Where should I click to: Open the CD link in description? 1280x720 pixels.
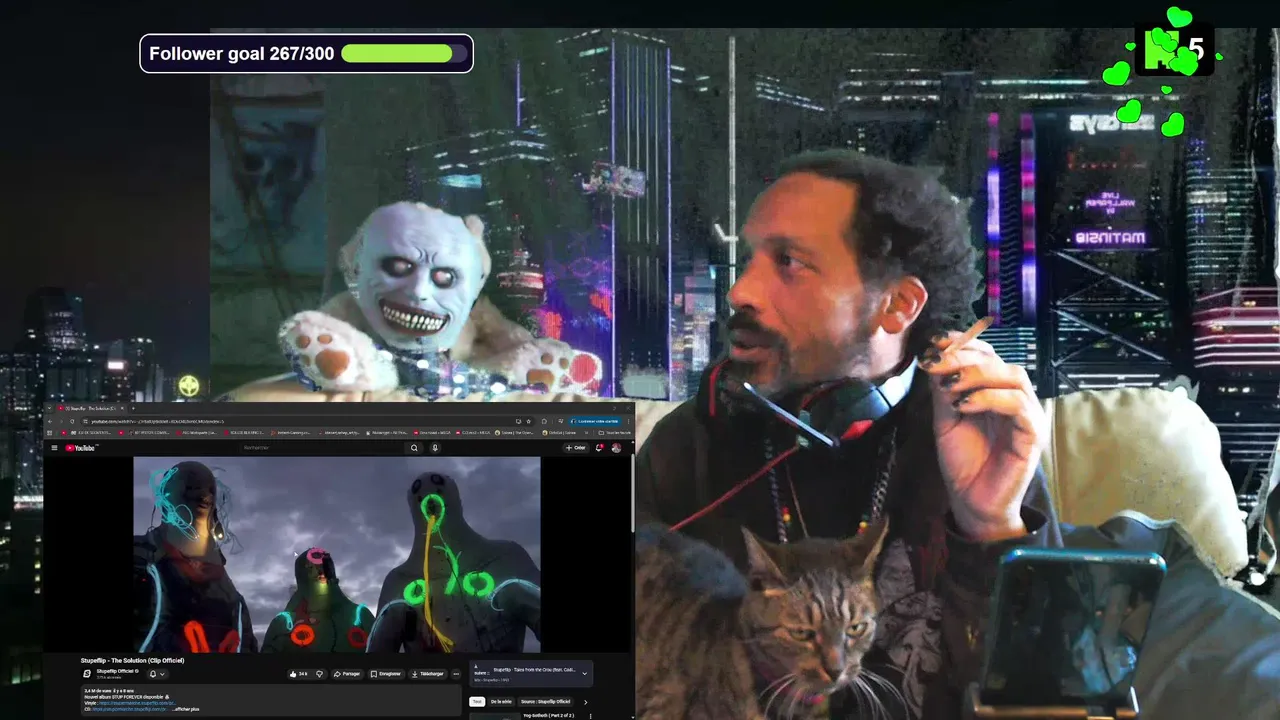(x=131, y=709)
